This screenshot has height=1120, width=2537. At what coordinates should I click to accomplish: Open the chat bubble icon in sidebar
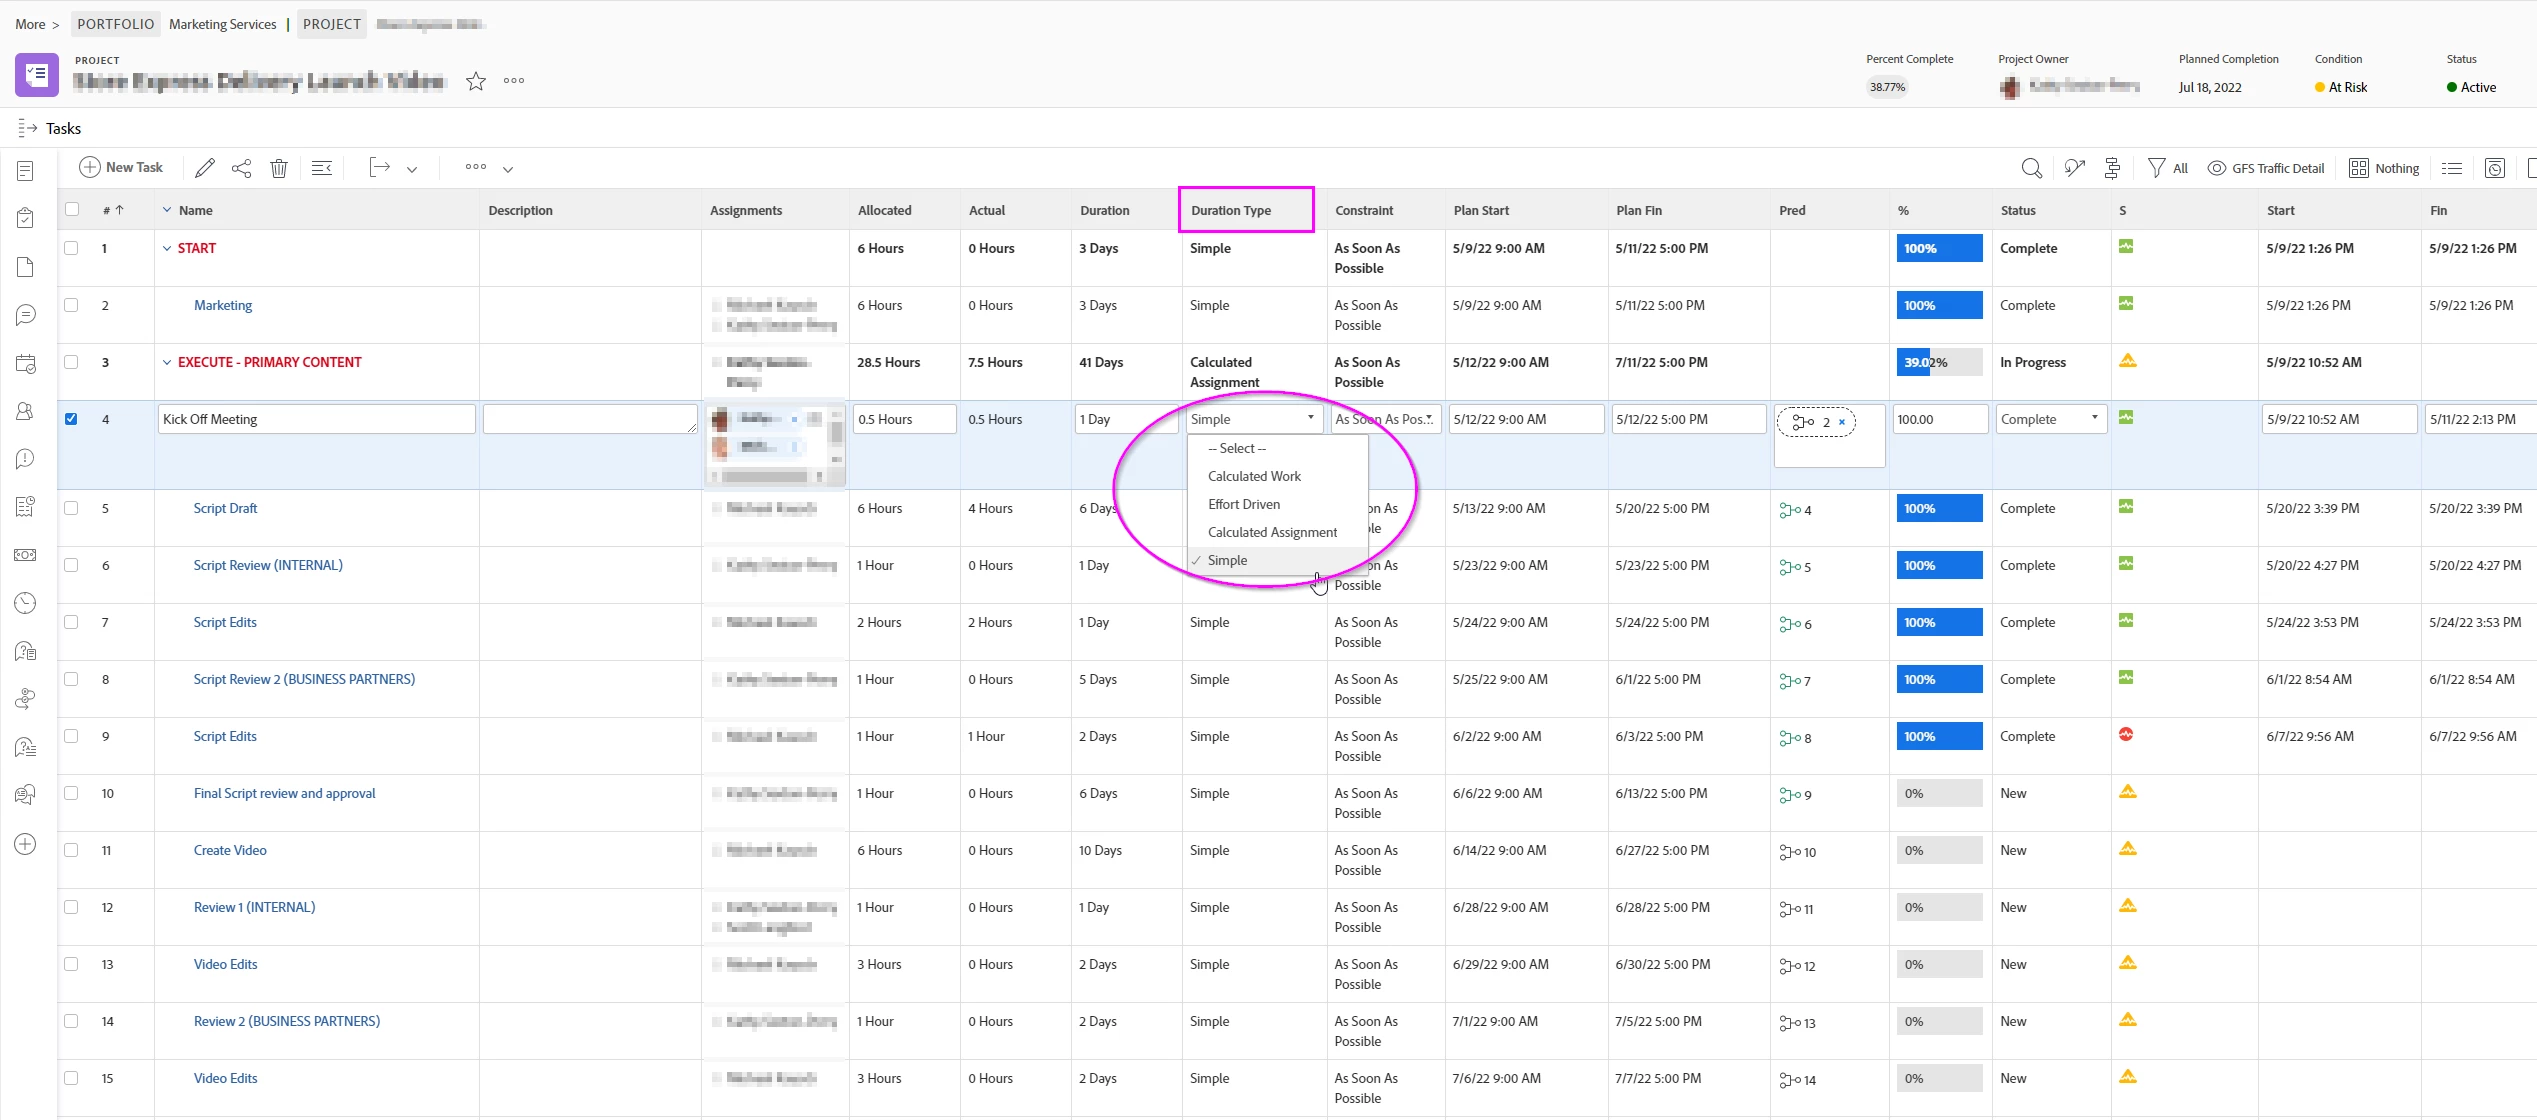click(x=26, y=315)
